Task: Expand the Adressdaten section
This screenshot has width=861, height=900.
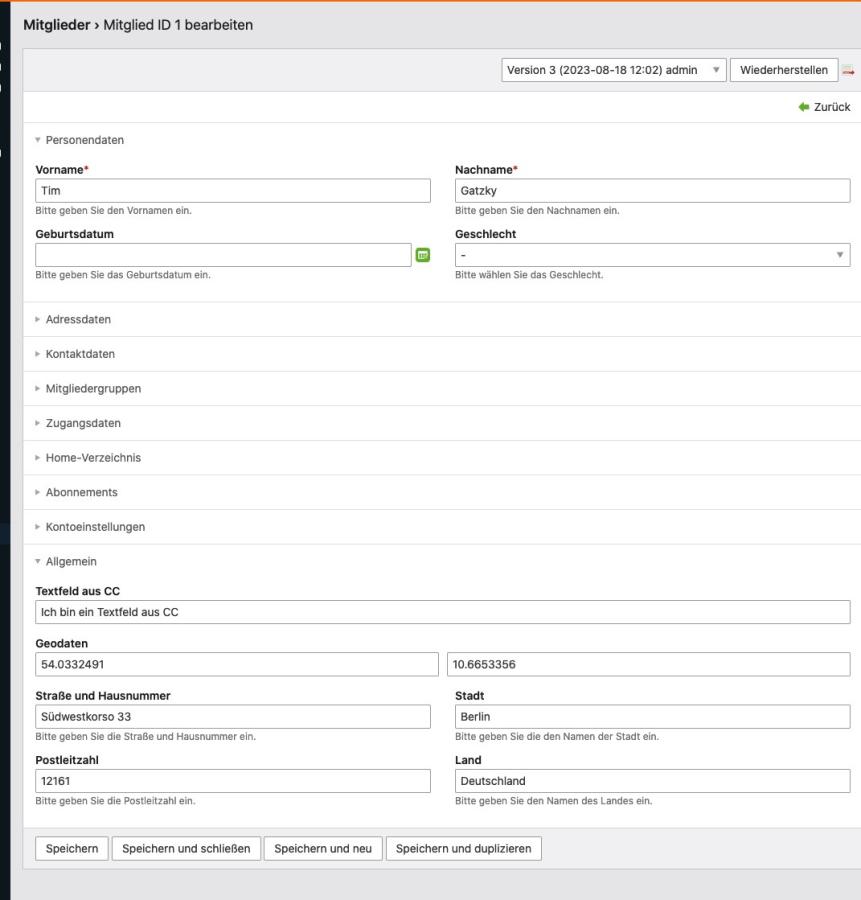Action: point(78,319)
